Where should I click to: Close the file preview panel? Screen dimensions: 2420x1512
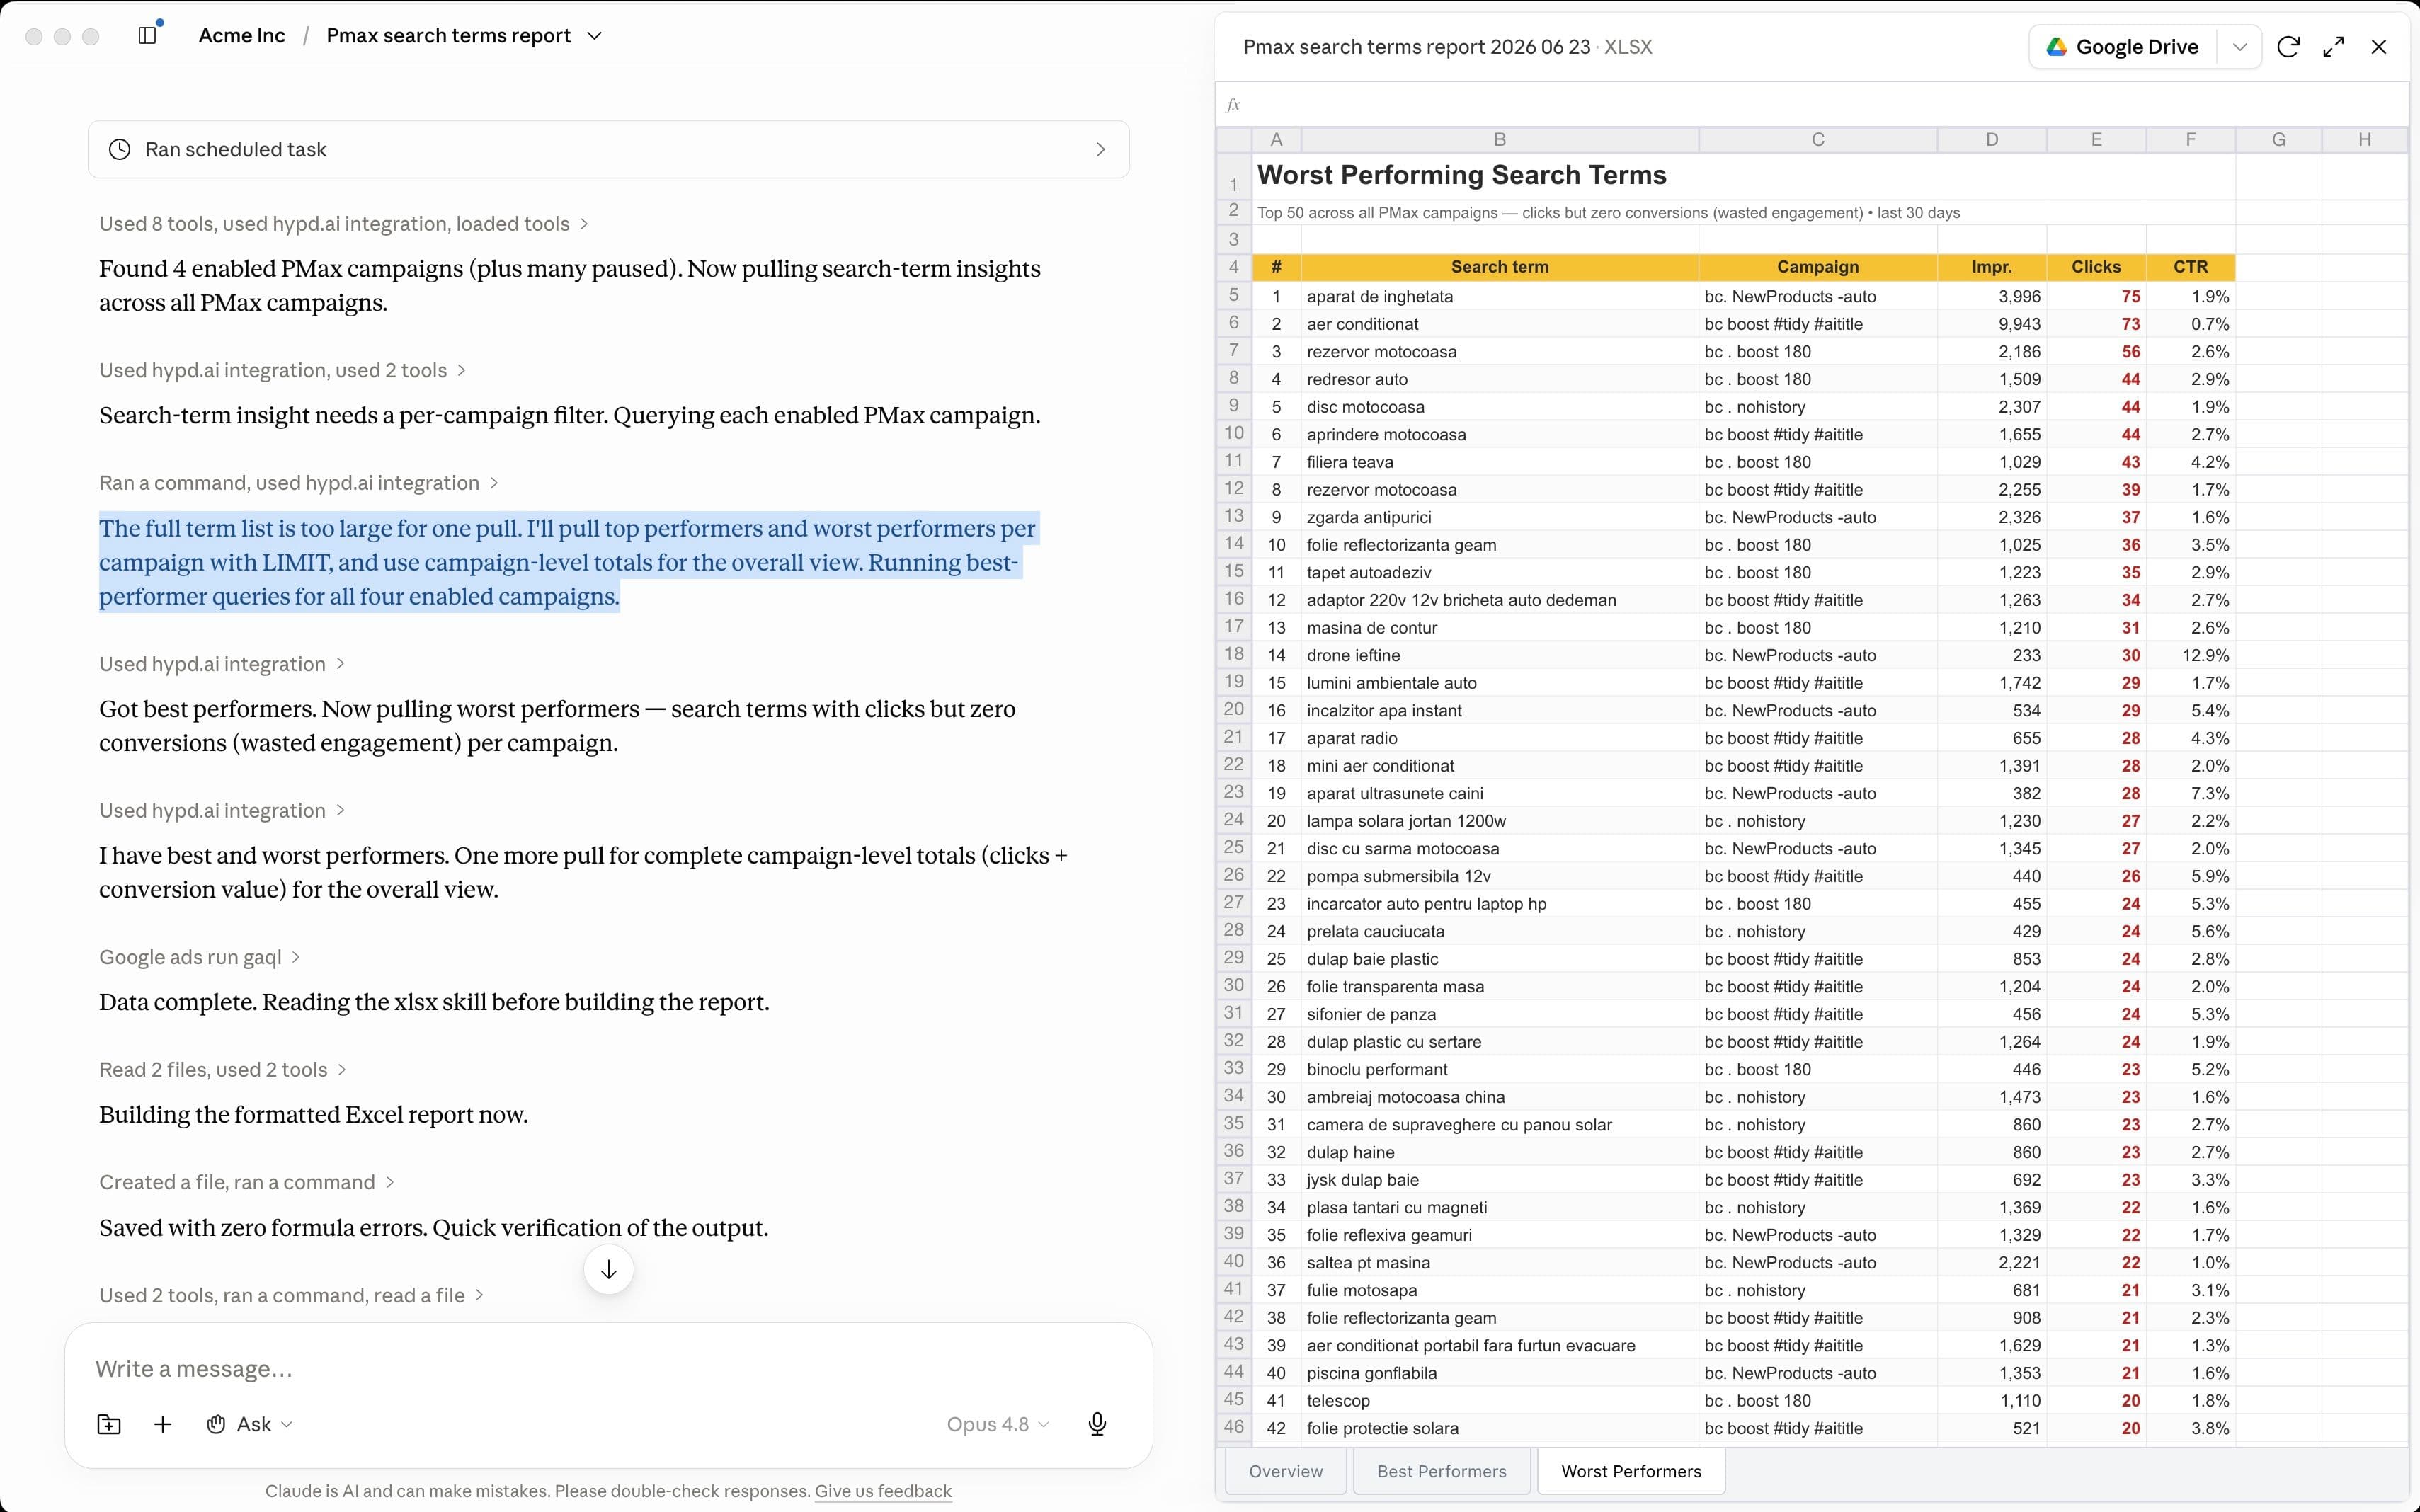point(2379,47)
